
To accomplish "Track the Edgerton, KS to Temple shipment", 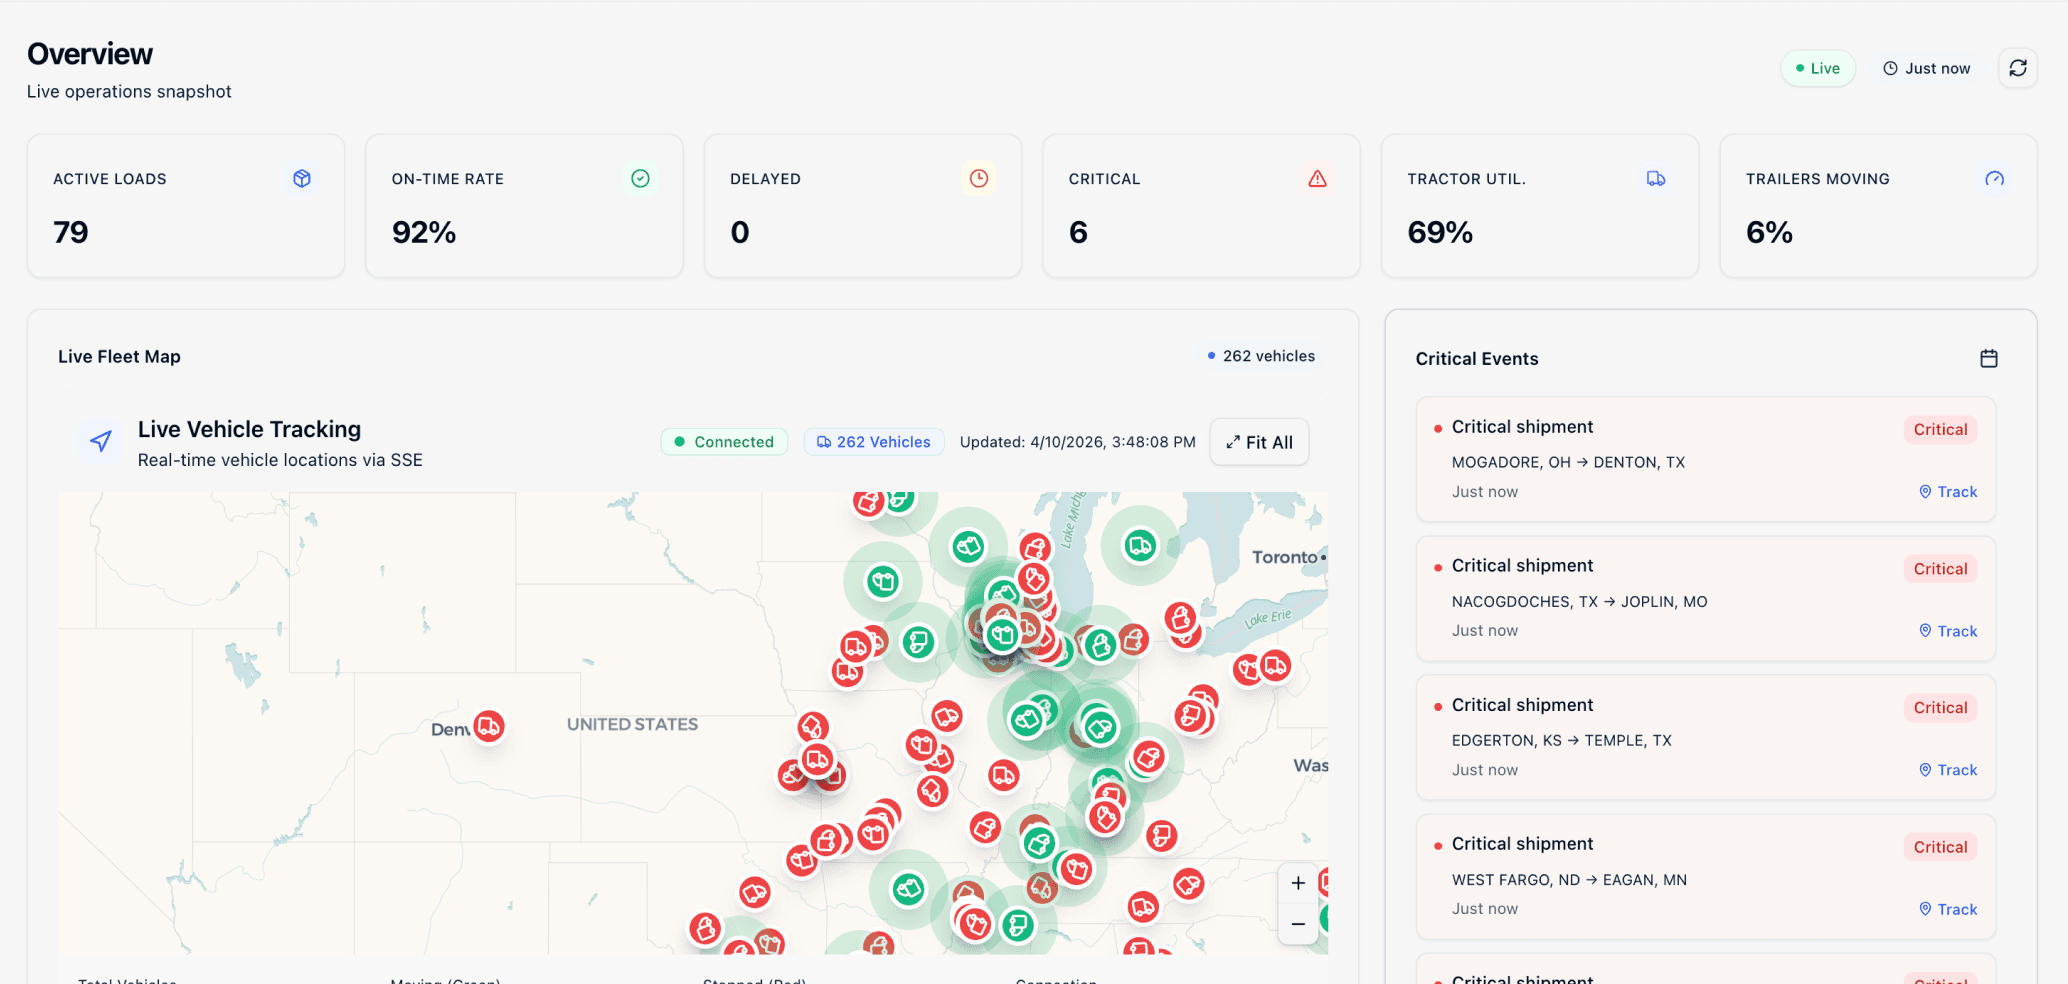I will point(1948,770).
